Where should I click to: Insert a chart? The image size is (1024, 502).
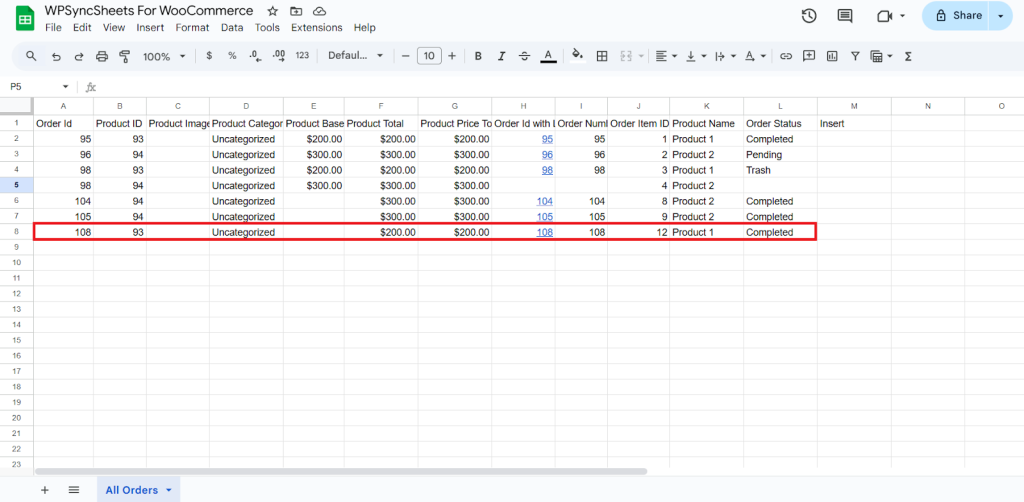832,56
